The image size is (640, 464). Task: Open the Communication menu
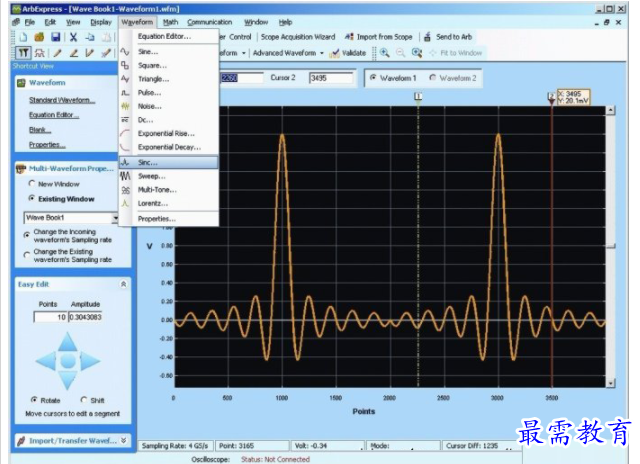pyautogui.click(x=210, y=22)
